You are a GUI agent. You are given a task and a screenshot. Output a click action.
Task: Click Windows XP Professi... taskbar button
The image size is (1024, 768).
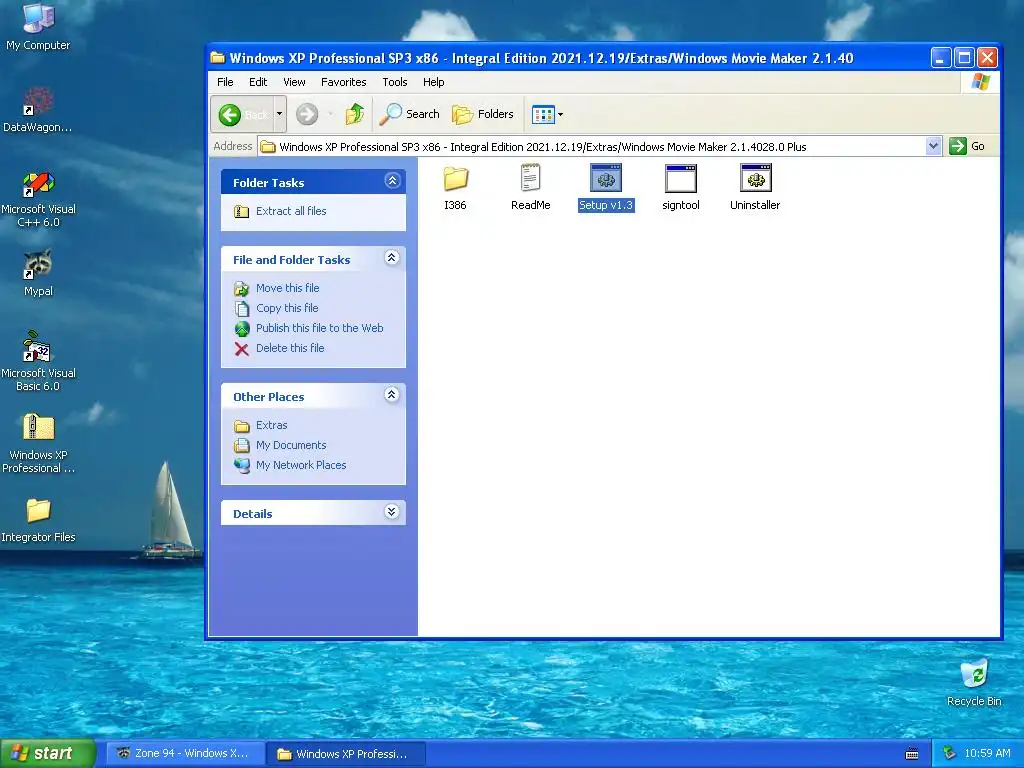[x=346, y=754]
